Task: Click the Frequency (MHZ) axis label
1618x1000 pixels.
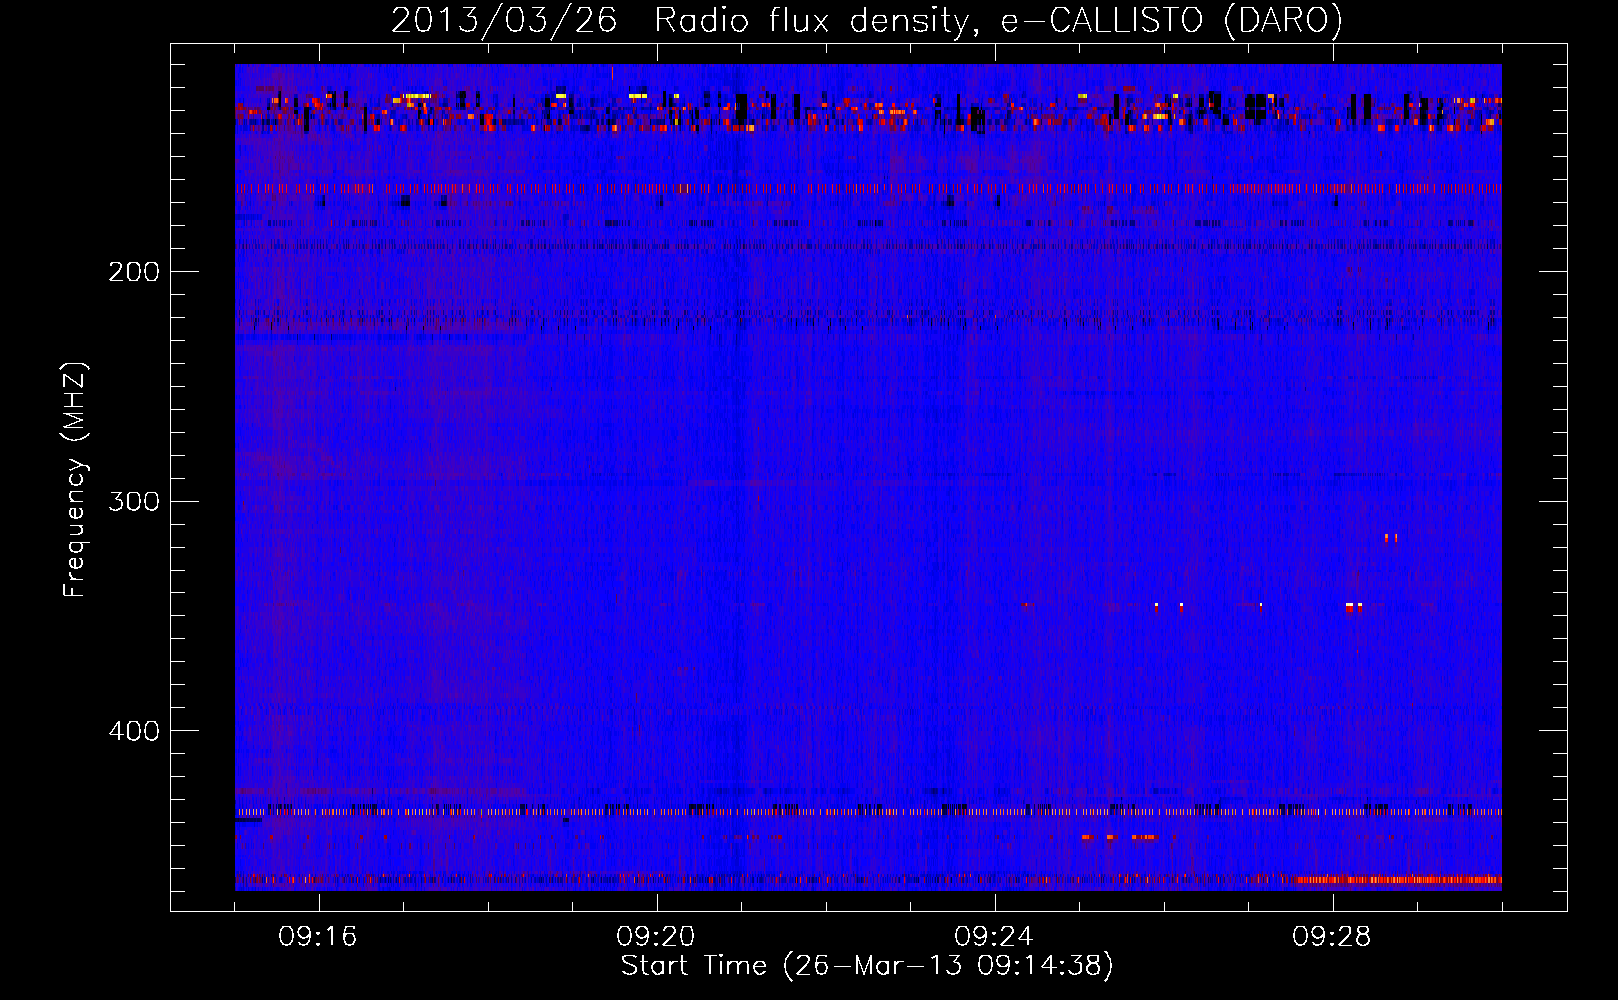Action: [75, 479]
